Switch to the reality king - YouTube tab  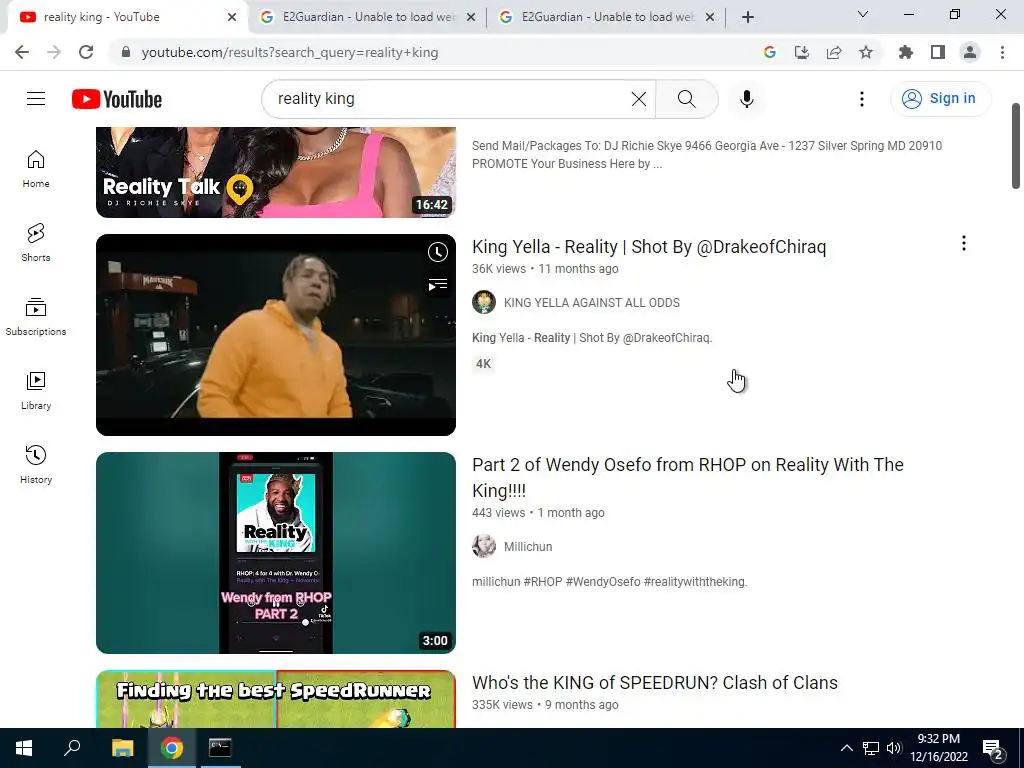coord(124,17)
